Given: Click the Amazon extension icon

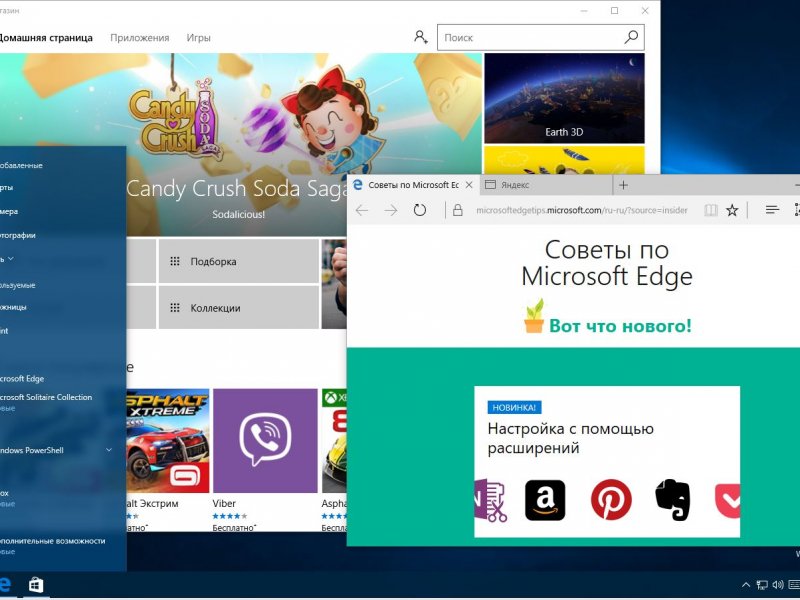Looking at the screenshot, I should (545, 500).
